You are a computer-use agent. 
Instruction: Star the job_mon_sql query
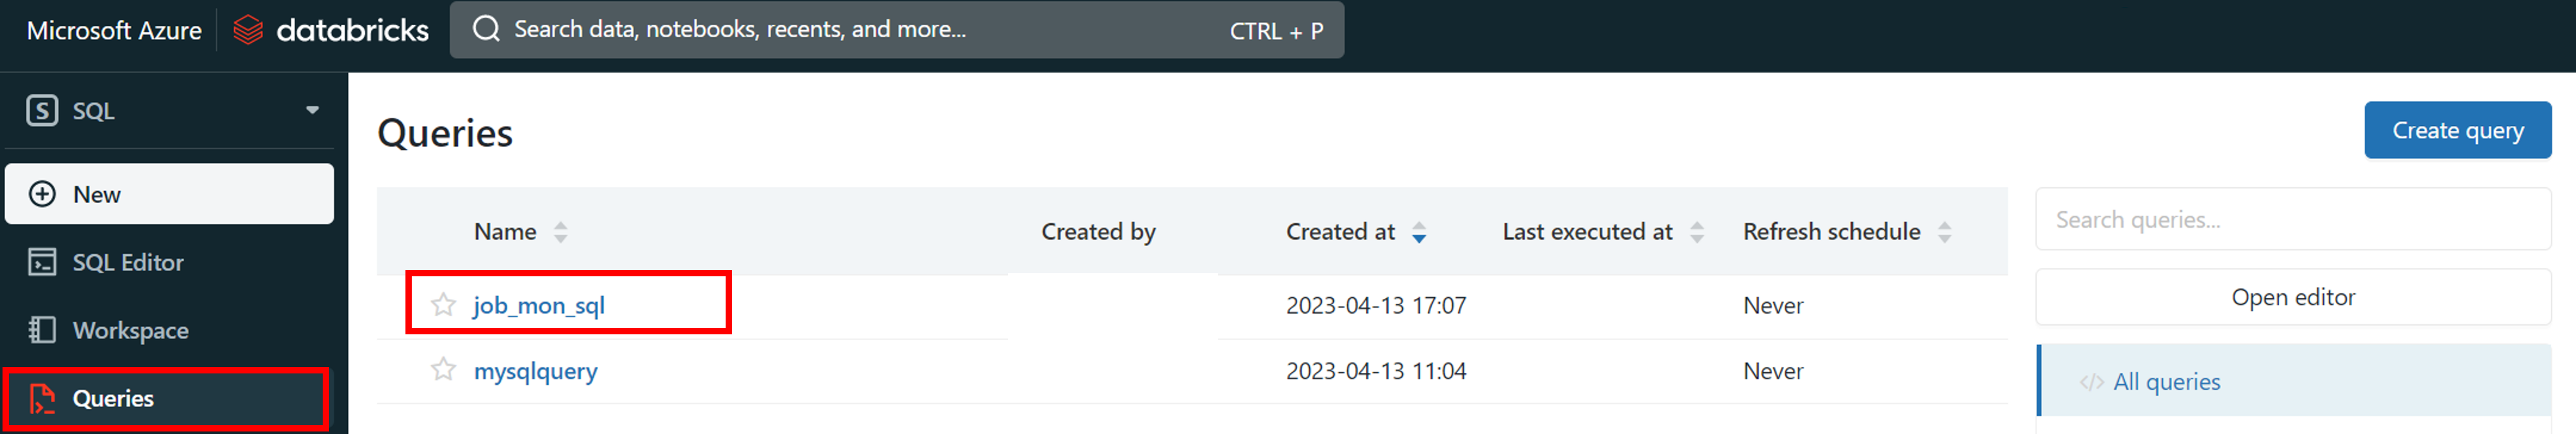[443, 304]
